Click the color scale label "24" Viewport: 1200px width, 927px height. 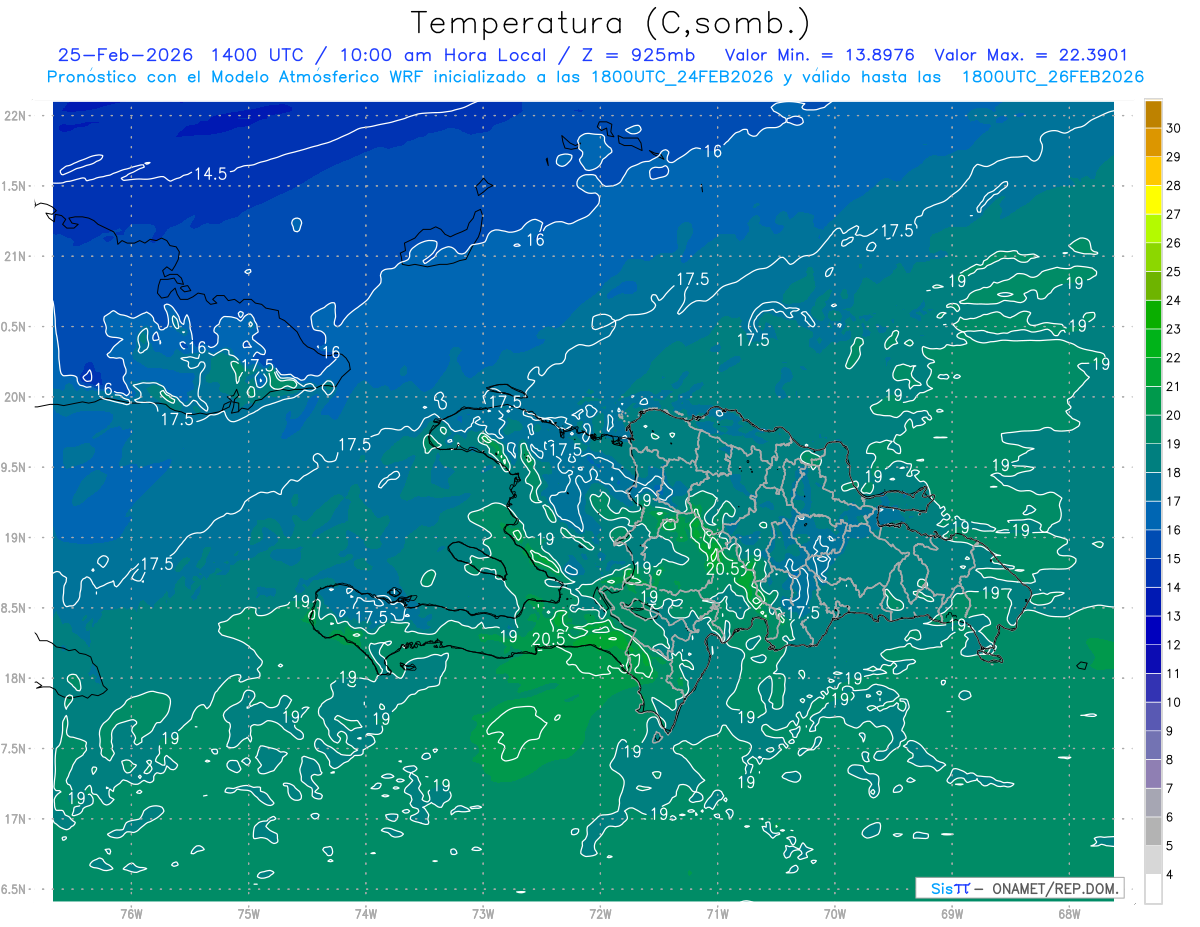[x=1174, y=300]
